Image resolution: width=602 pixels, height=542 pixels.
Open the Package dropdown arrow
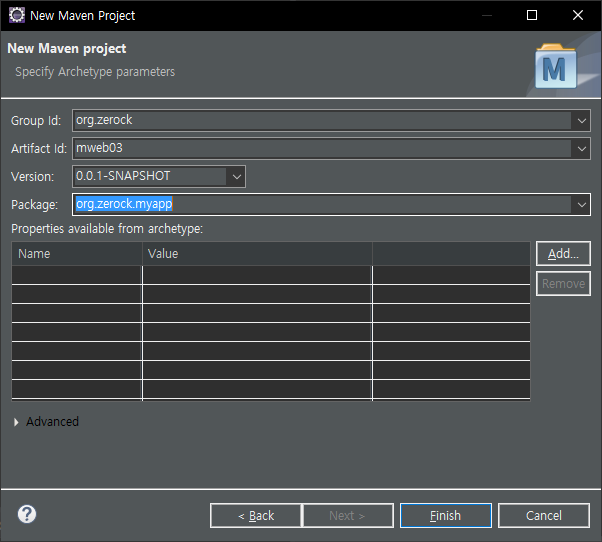581,205
